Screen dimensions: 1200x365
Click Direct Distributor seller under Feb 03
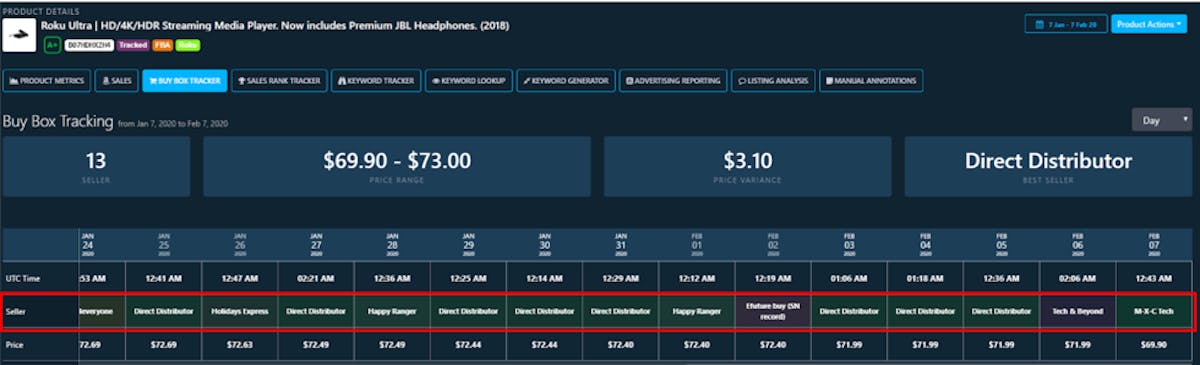coord(848,311)
